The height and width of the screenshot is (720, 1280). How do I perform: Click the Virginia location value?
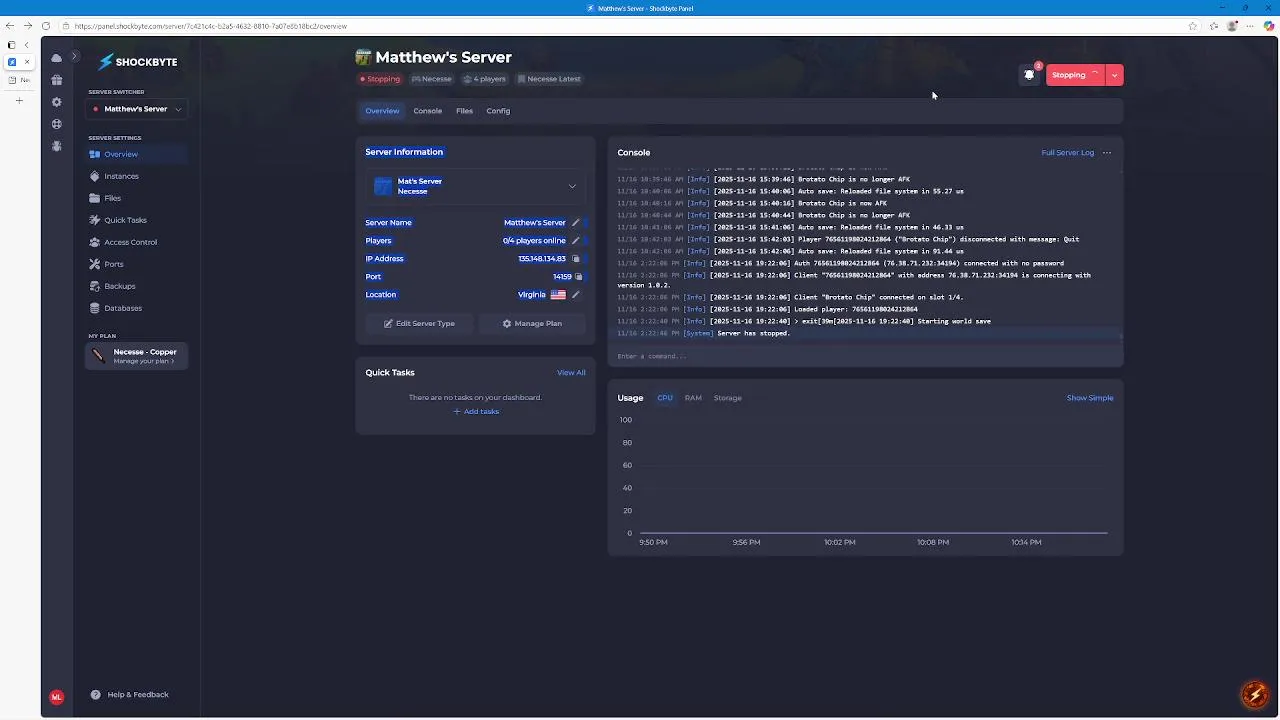pos(532,295)
